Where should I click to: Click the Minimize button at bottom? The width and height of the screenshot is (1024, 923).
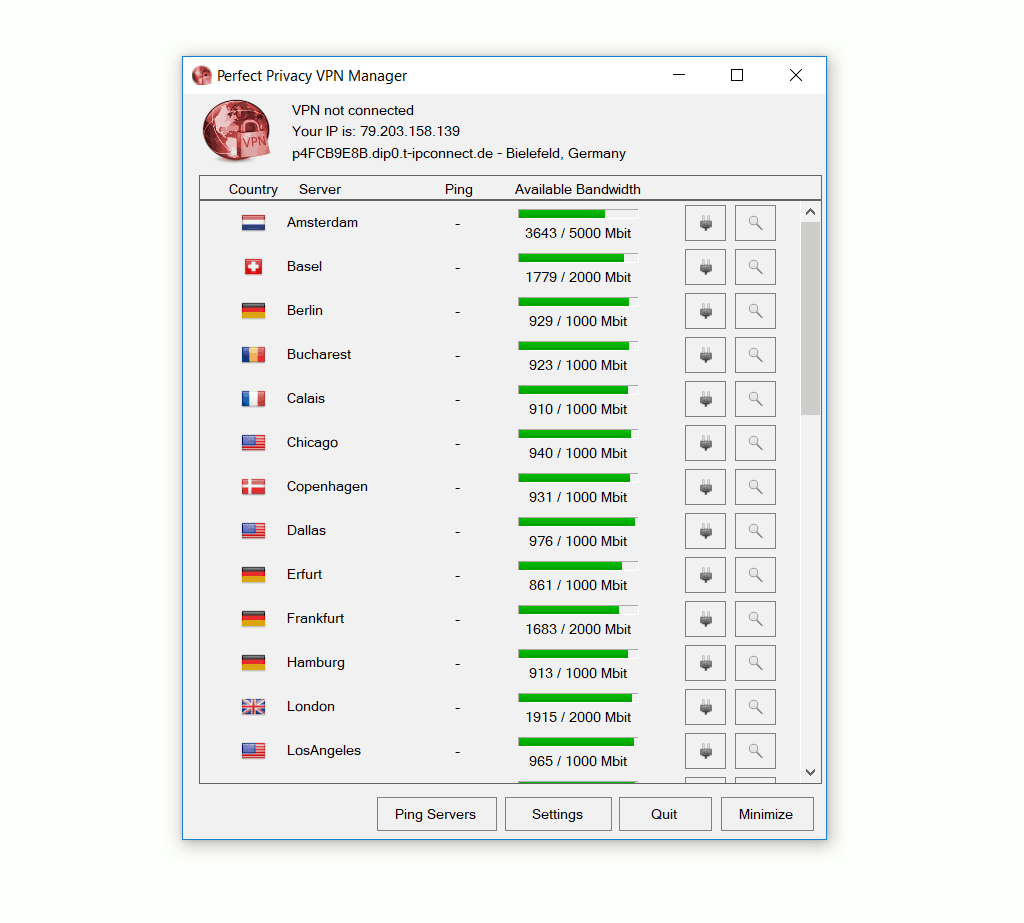(767, 814)
